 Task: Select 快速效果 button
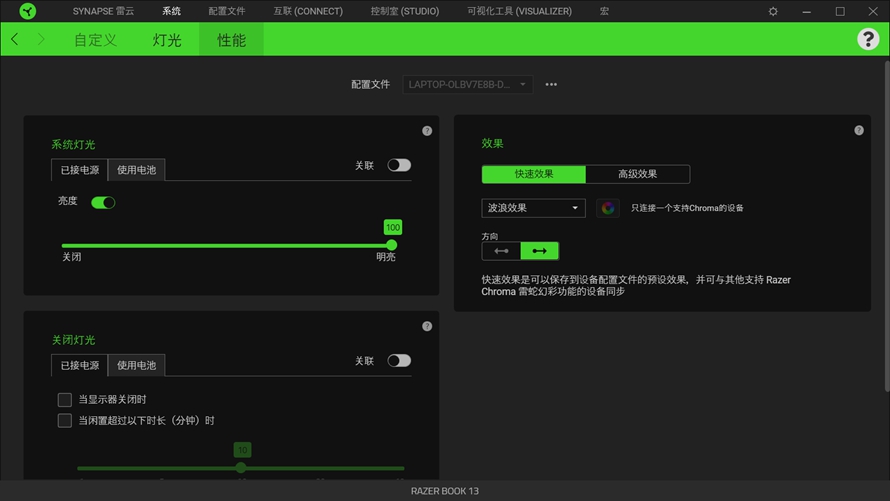click(534, 174)
